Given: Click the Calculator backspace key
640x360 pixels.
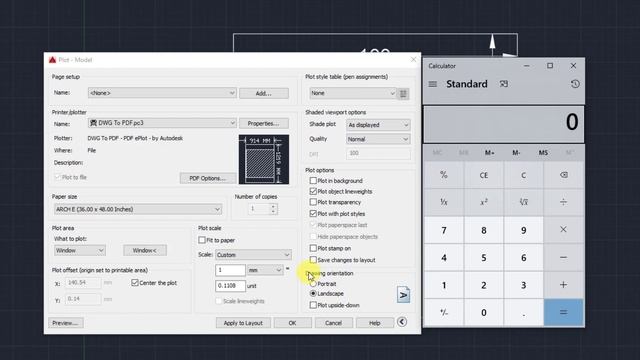Looking at the screenshot, I should coord(563,175).
